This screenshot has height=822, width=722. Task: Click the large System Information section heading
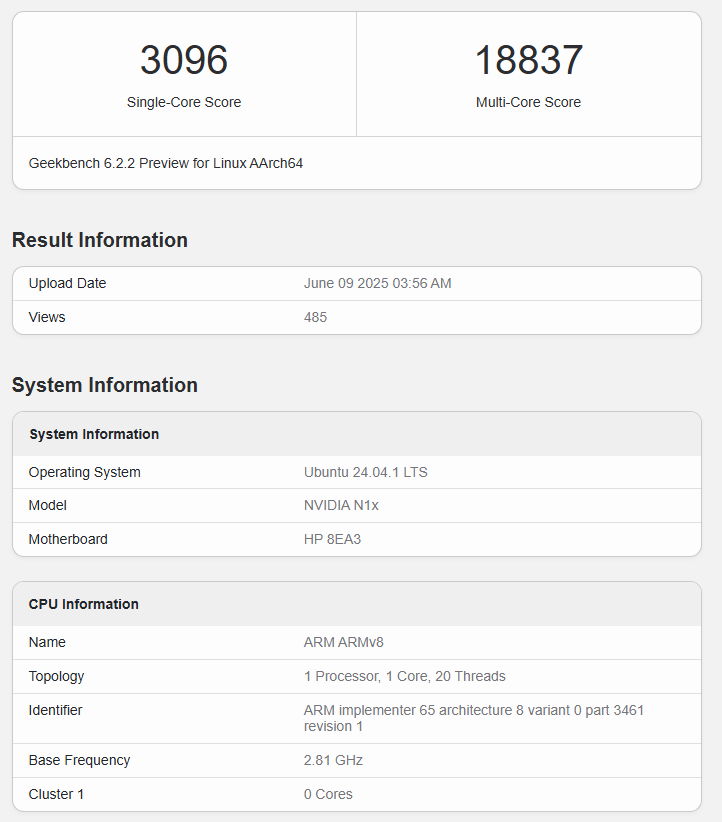pyautogui.click(x=105, y=385)
